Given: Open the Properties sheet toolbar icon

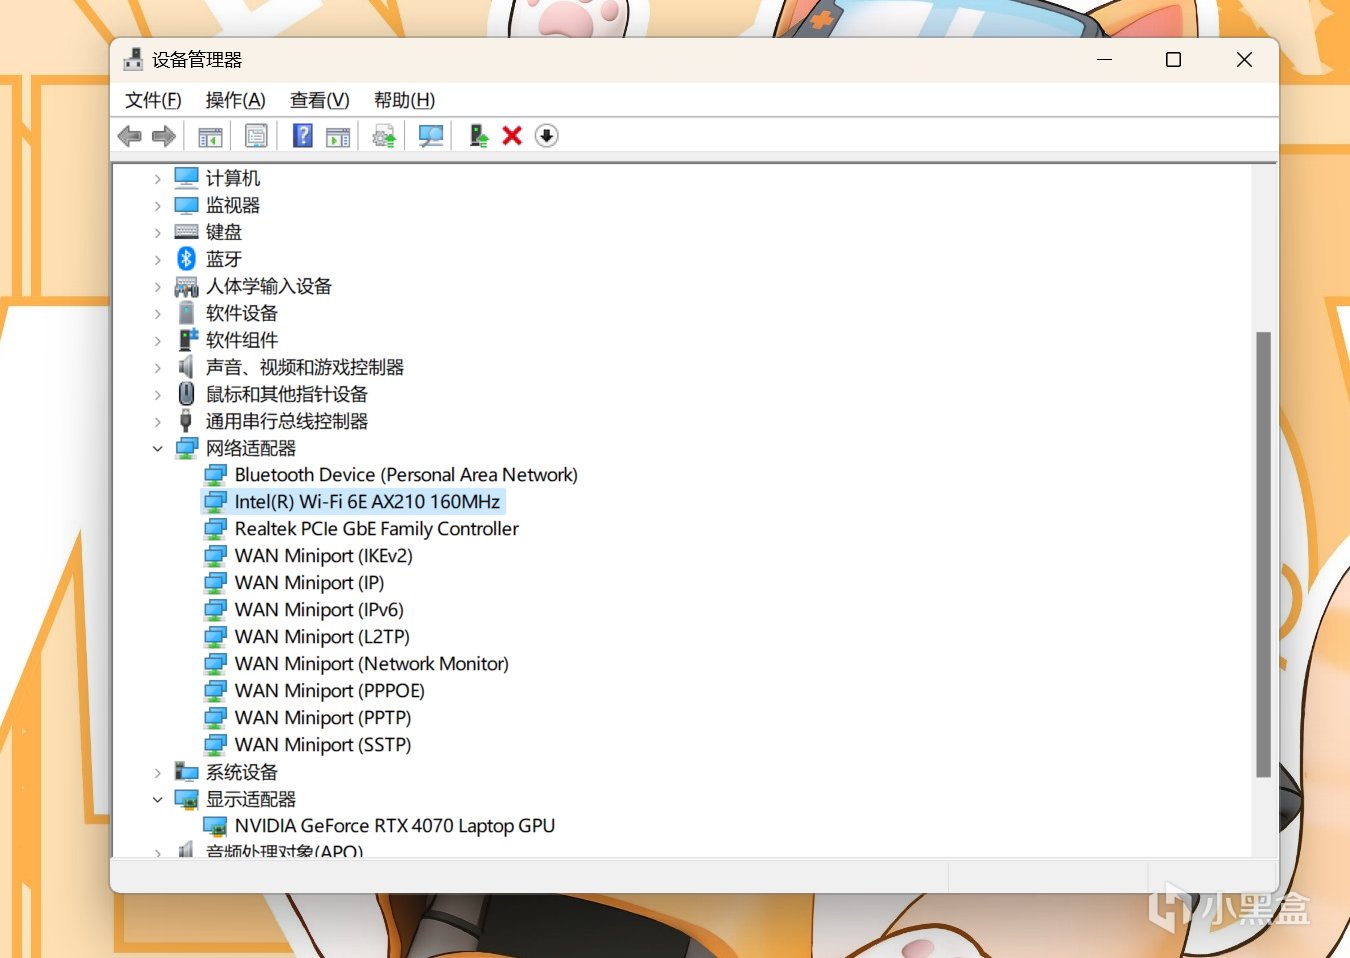Looking at the screenshot, I should pos(256,136).
